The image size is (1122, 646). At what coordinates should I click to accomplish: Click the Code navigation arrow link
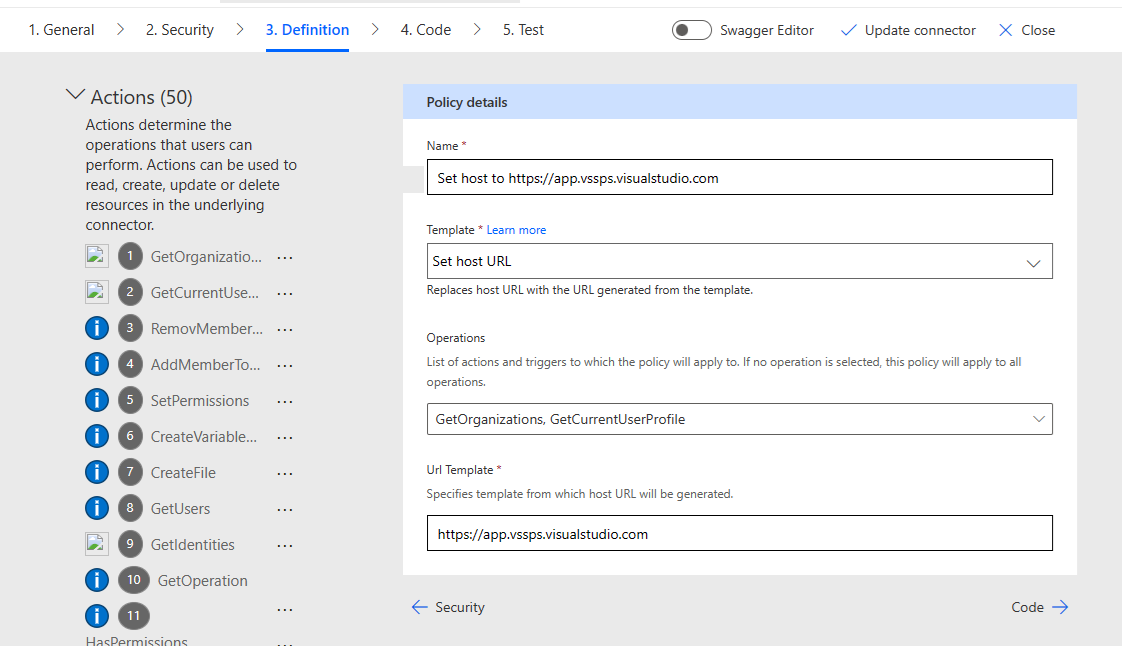1039,607
